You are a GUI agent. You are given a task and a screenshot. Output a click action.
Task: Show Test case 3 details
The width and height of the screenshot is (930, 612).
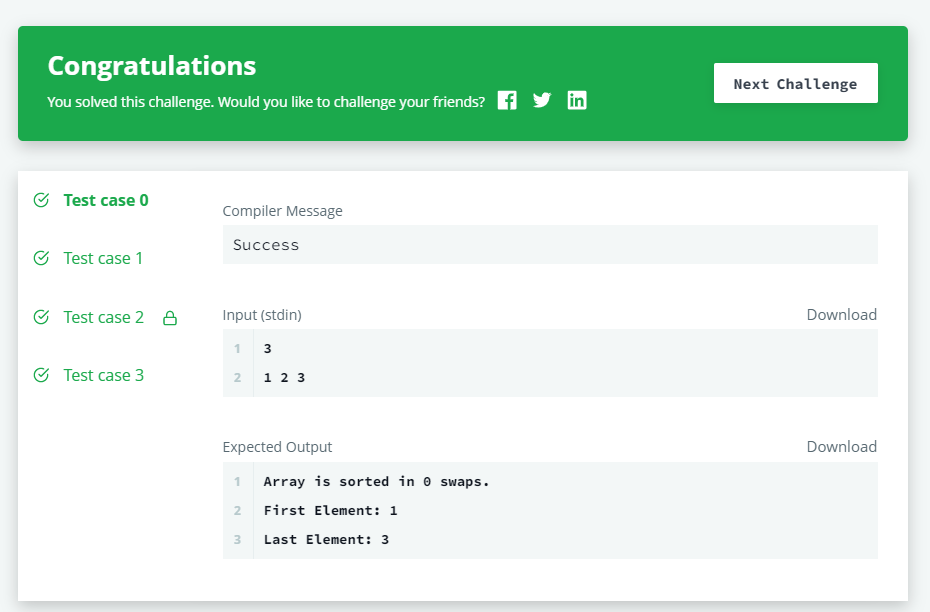[104, 375]
